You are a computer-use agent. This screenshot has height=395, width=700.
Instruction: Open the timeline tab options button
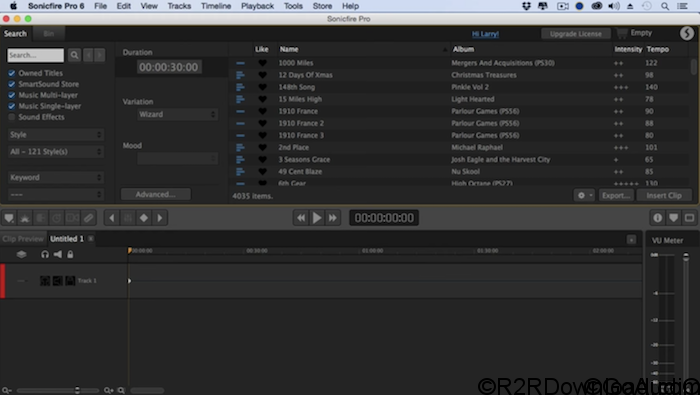[631, 240]
